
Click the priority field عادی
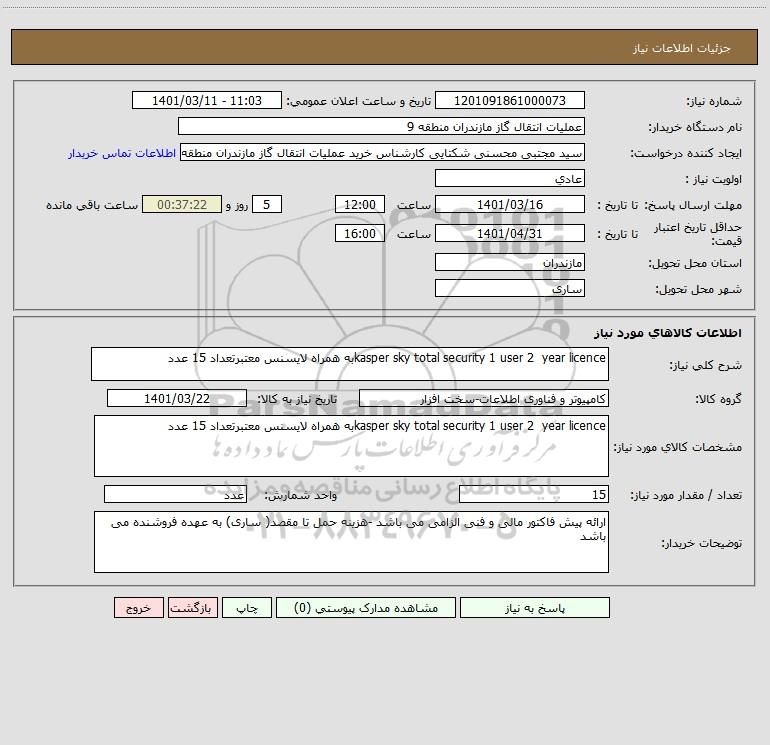point(510,178)
